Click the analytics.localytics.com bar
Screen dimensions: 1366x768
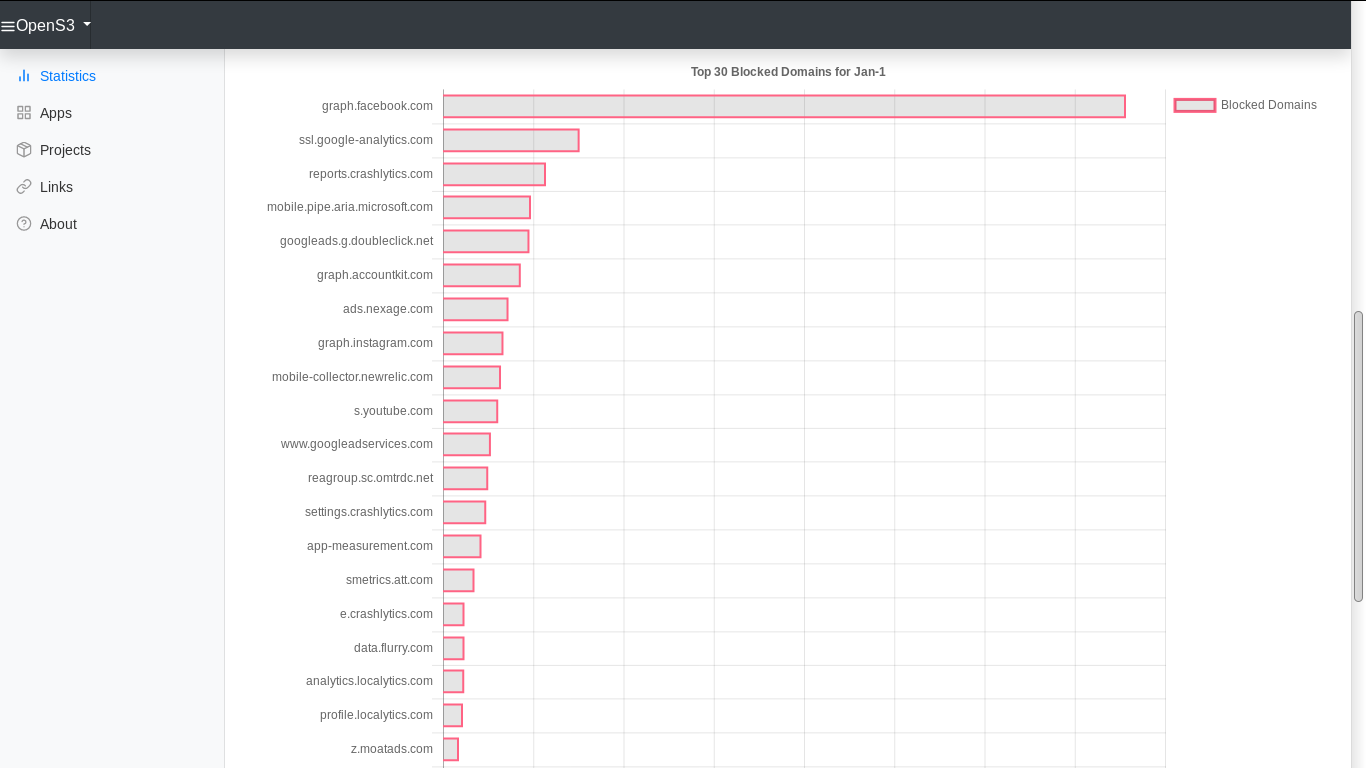tap(454, 681)
